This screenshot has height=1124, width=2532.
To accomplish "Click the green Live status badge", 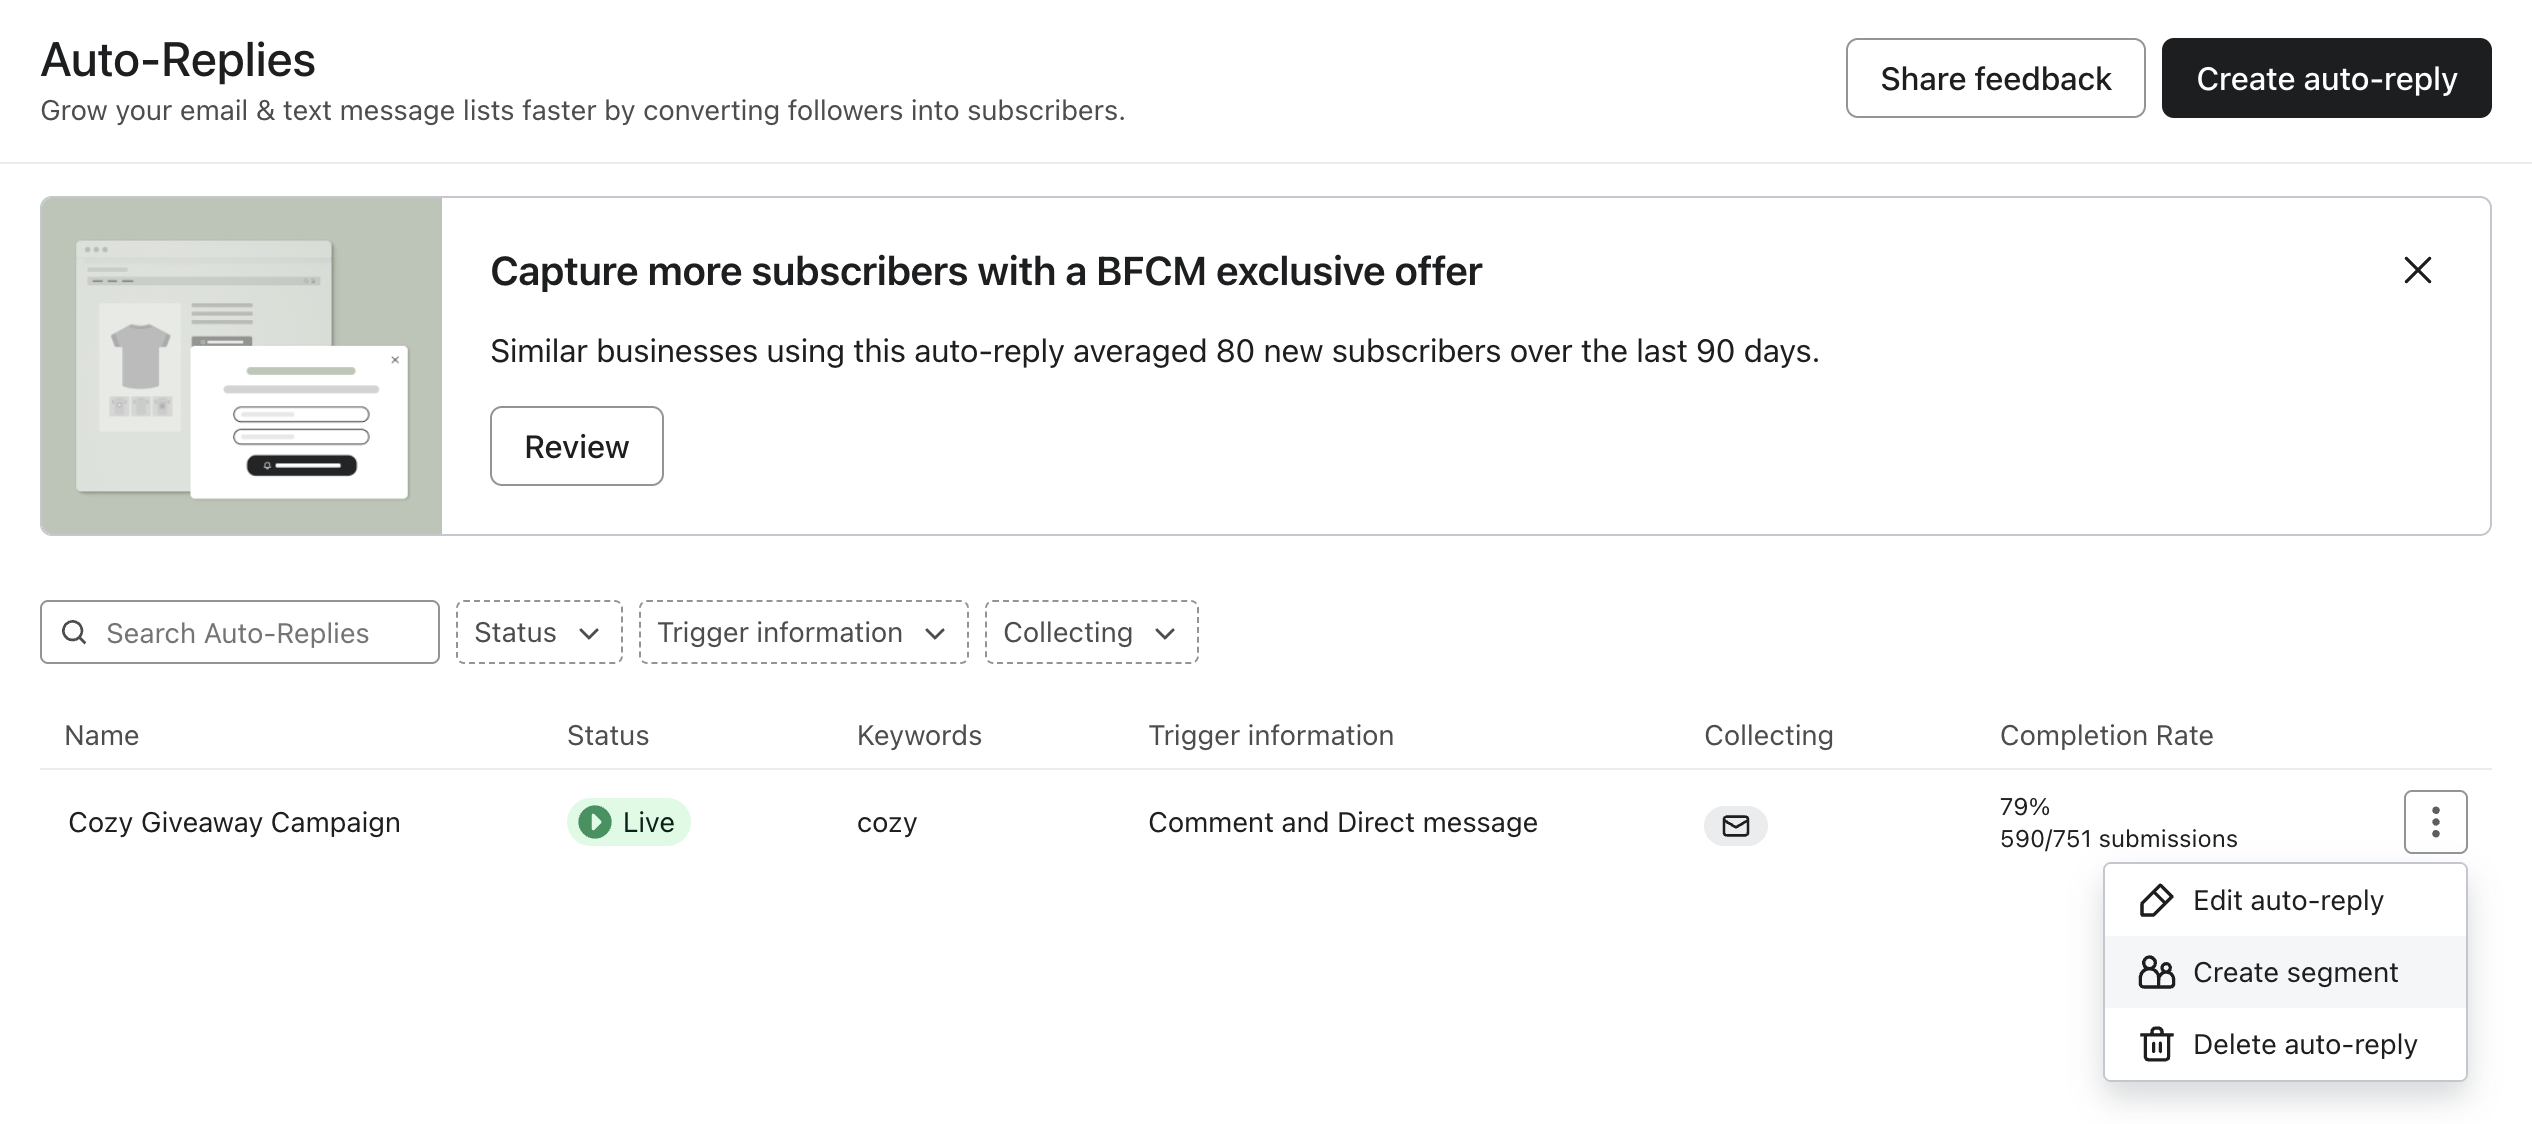I will 628,822.
